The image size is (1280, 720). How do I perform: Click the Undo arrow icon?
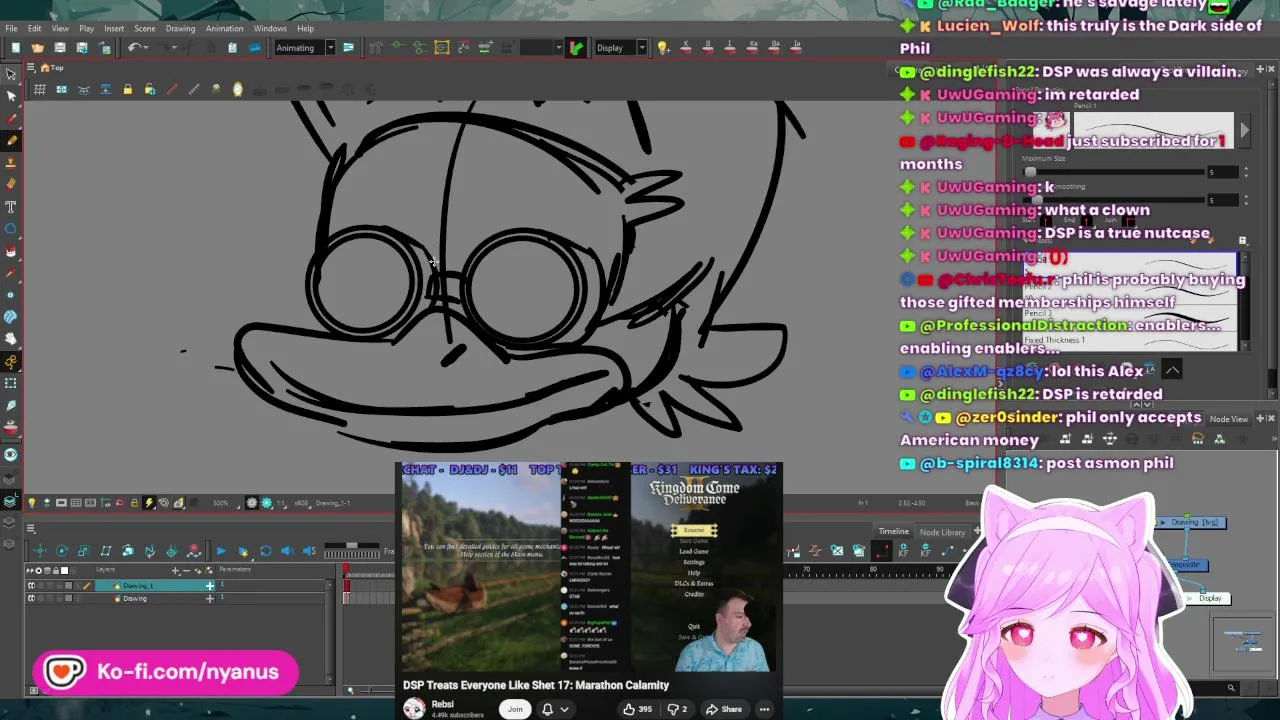135,48
